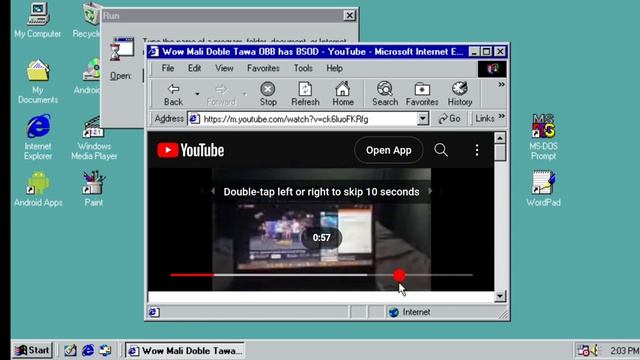Open the YouTube three-dot menu
Screen dimensions: 640x360
pos(477,150)
